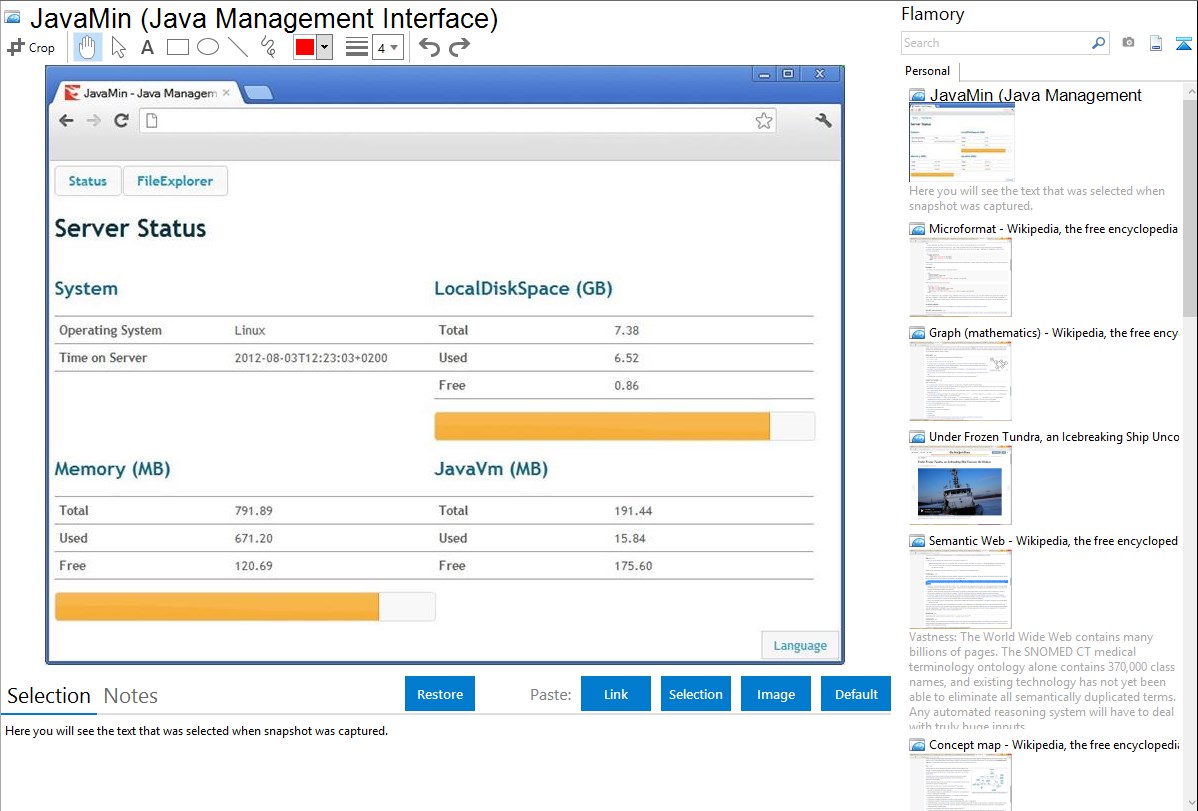Click the Image paste button
The height and width of the screenshot is (811, 1198).
coord(776,694)
